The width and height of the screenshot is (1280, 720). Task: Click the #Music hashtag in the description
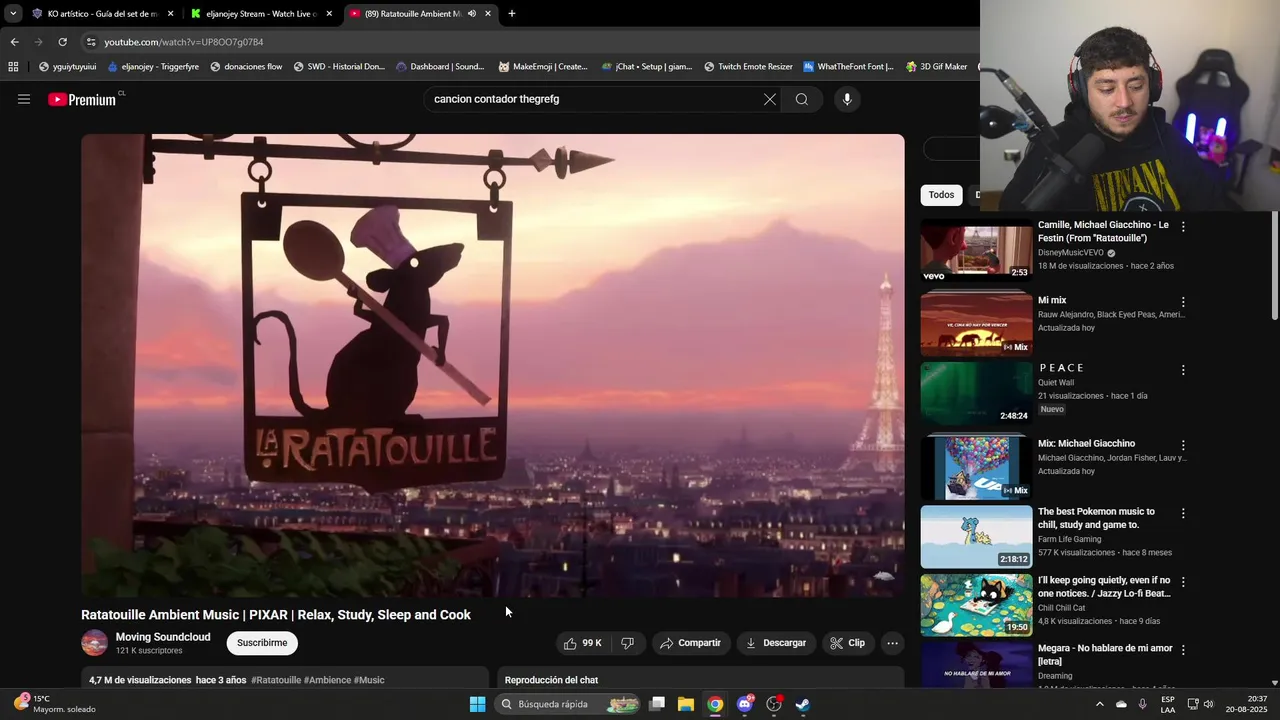(369, 680)
